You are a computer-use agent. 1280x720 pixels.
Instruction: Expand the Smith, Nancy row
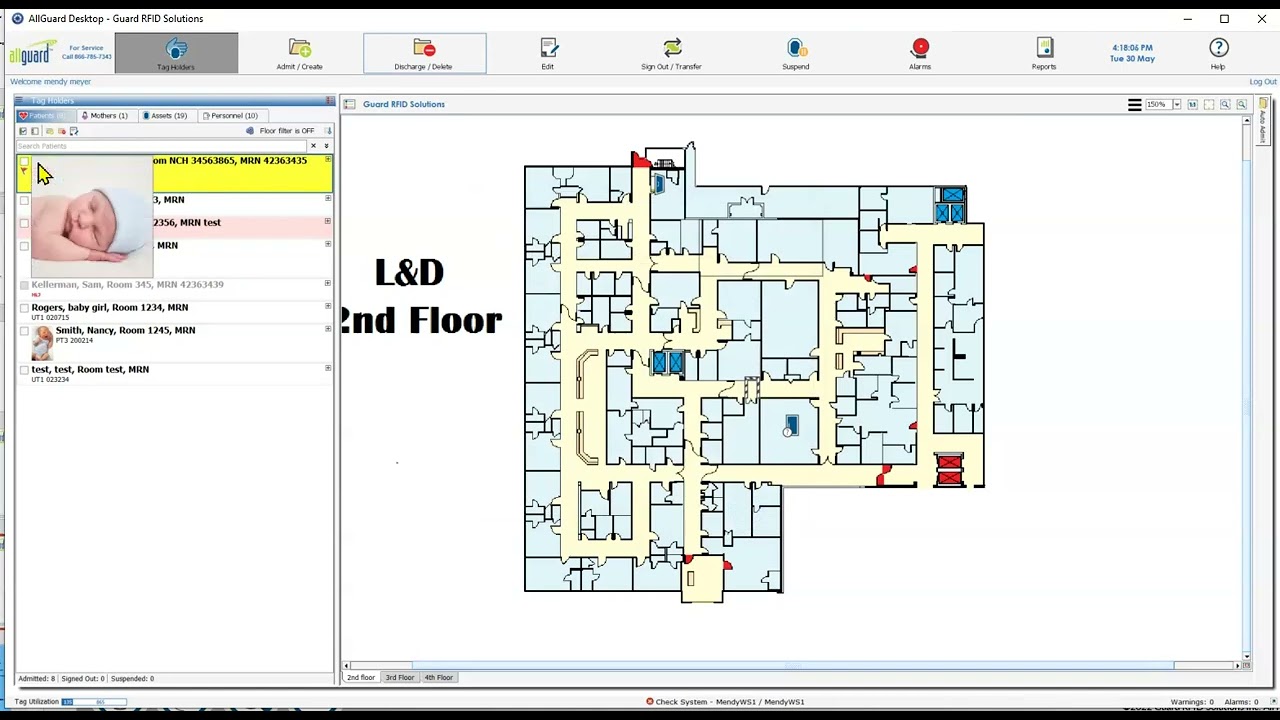(328, 330)
